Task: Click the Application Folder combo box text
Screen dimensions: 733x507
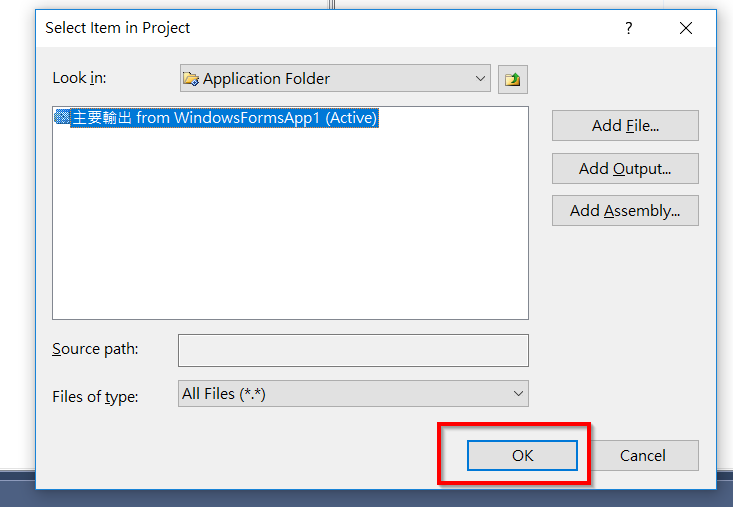Action: click(x=266, y=79)
